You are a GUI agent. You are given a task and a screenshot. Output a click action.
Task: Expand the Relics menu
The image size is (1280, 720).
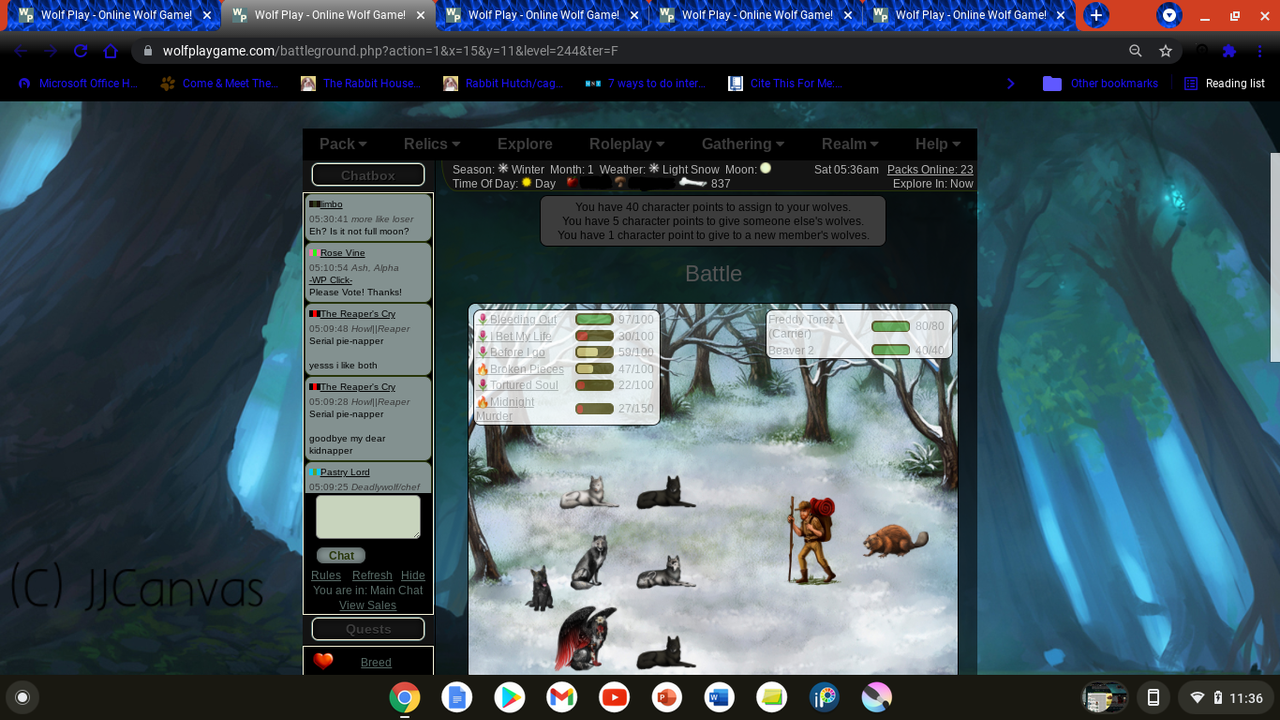coord(432,144)
